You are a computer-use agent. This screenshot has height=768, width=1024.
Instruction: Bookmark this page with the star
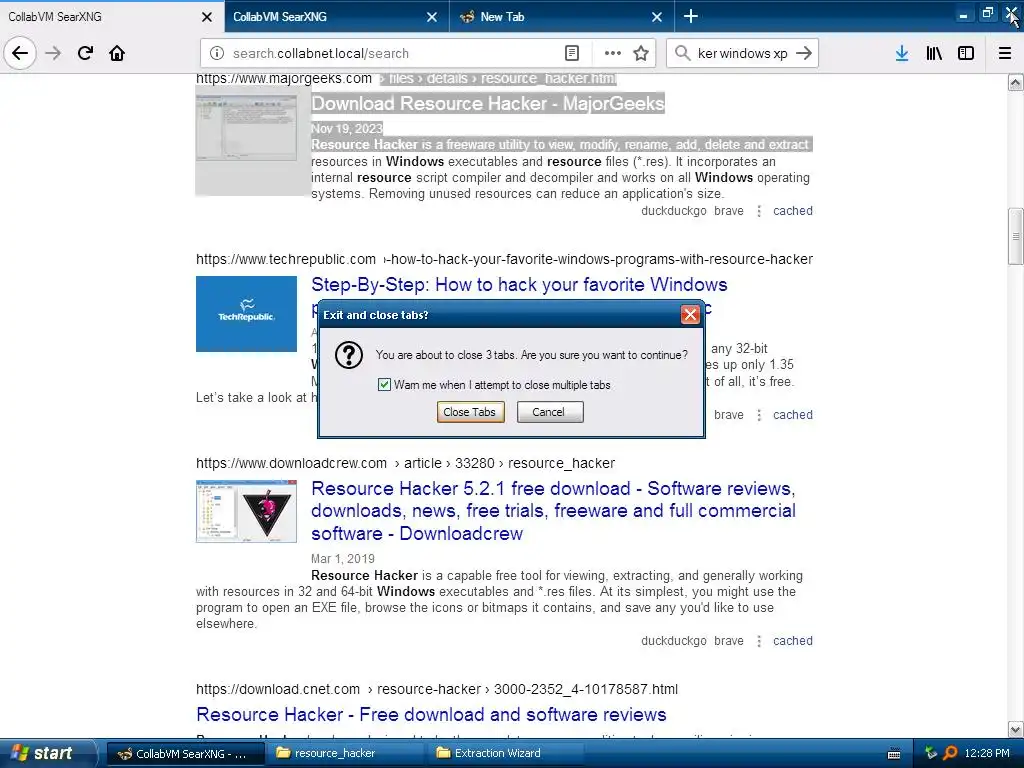tap(641, 53)
